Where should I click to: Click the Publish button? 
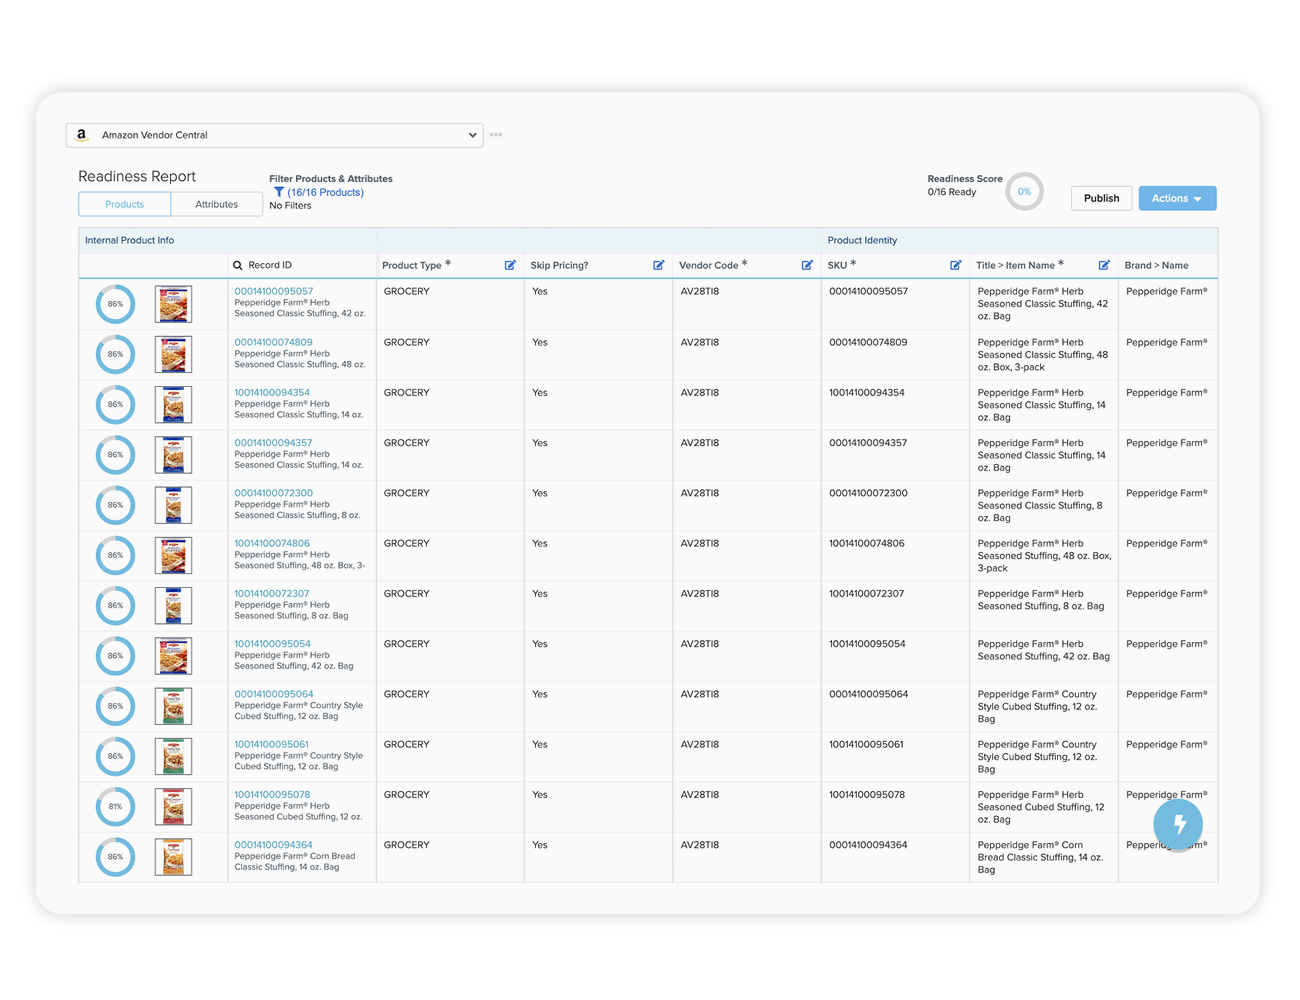click(1101, 198)
